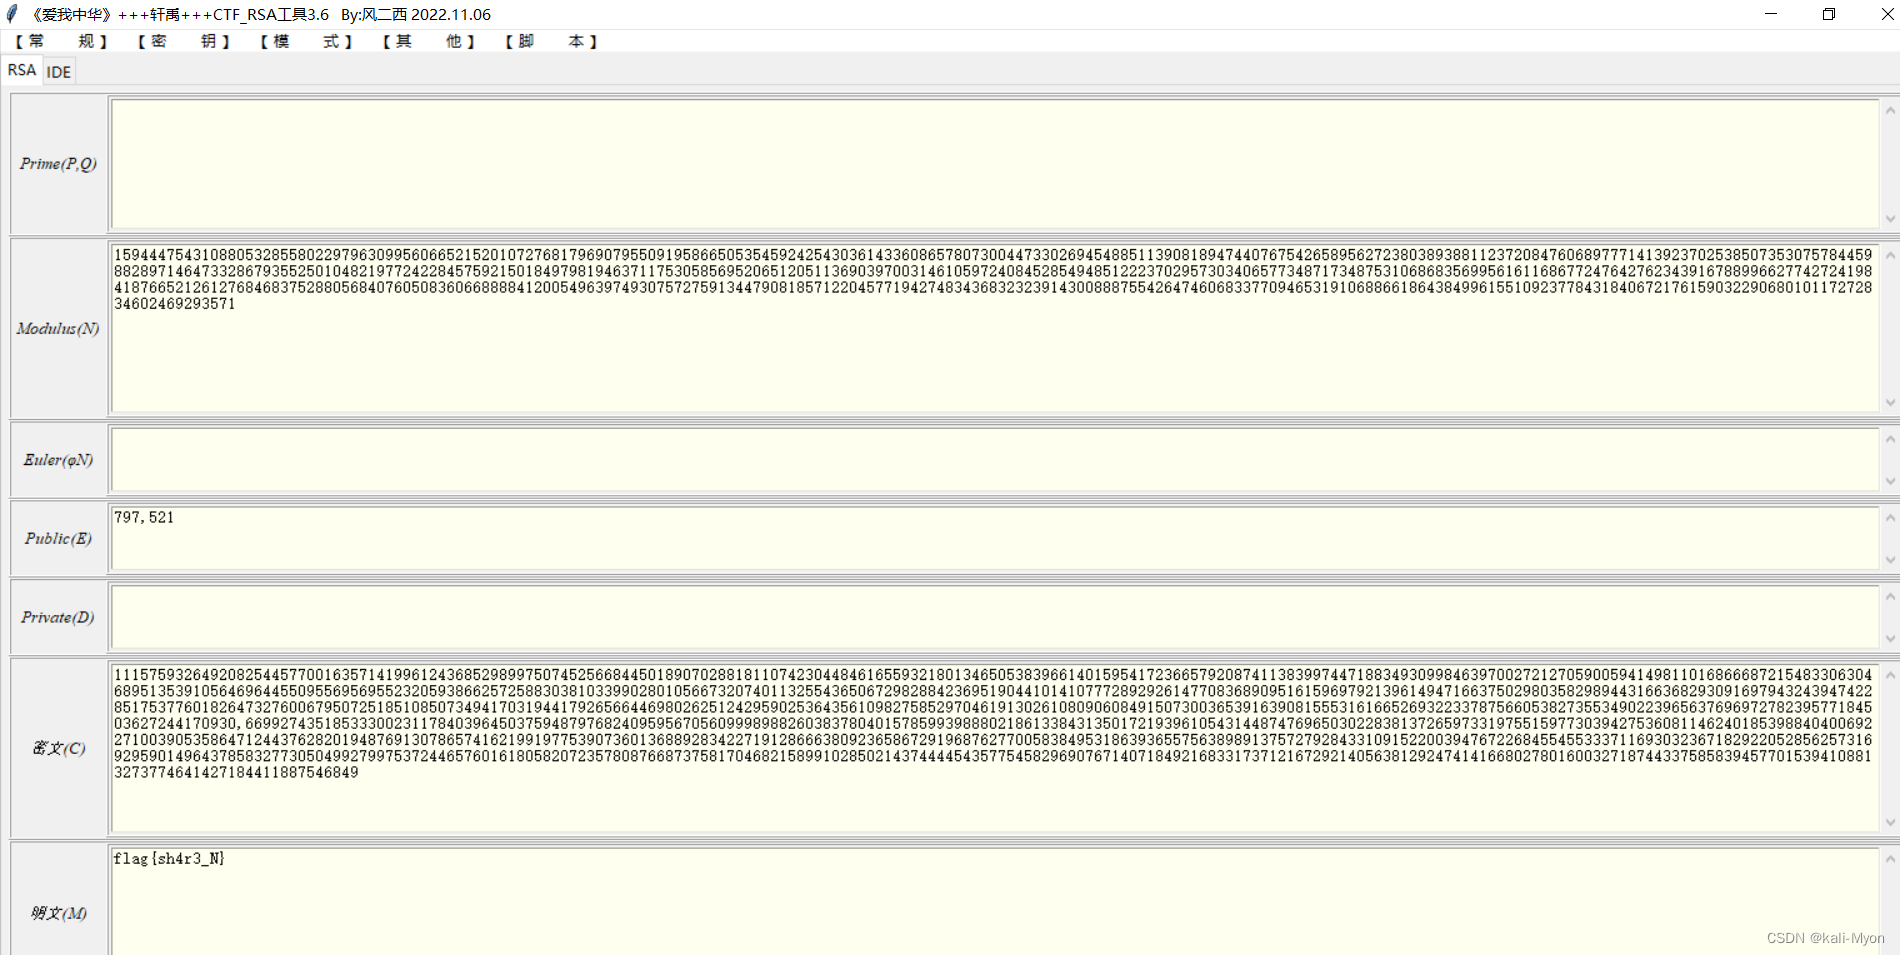Click the application icon in the title bar
Viewport: 1900px width, 955px height.
coord(11,14)
